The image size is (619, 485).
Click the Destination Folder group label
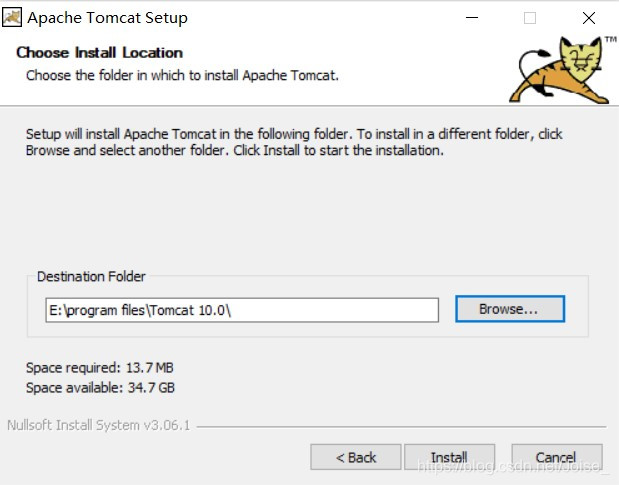pyautogui.click(x=91, y=276)
